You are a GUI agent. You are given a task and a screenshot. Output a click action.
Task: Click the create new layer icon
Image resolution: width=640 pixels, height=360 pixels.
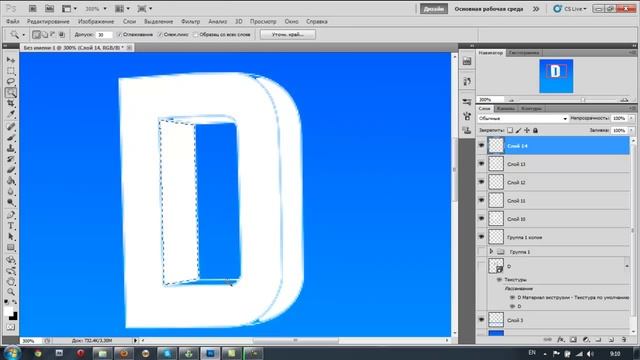(x=611, y=340)
